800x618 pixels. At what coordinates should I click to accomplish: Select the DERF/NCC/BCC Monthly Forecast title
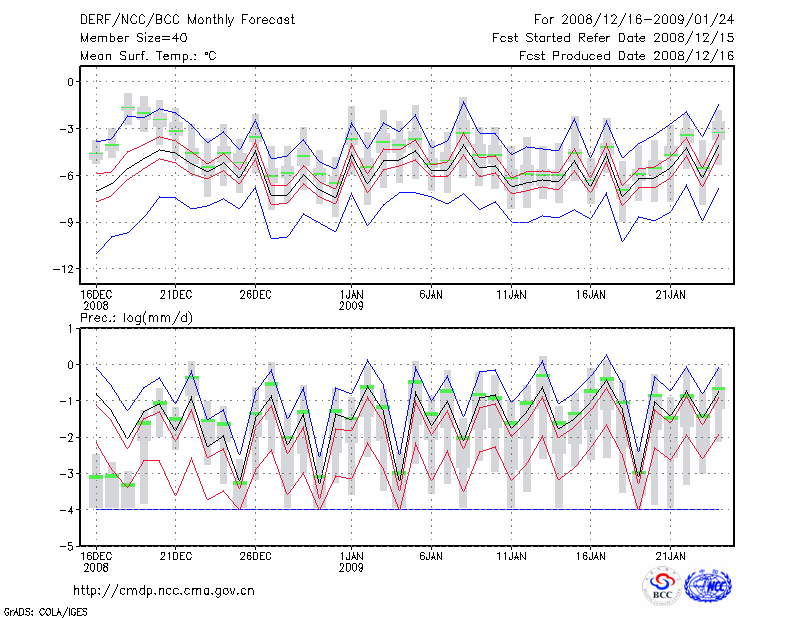(188, 20)
